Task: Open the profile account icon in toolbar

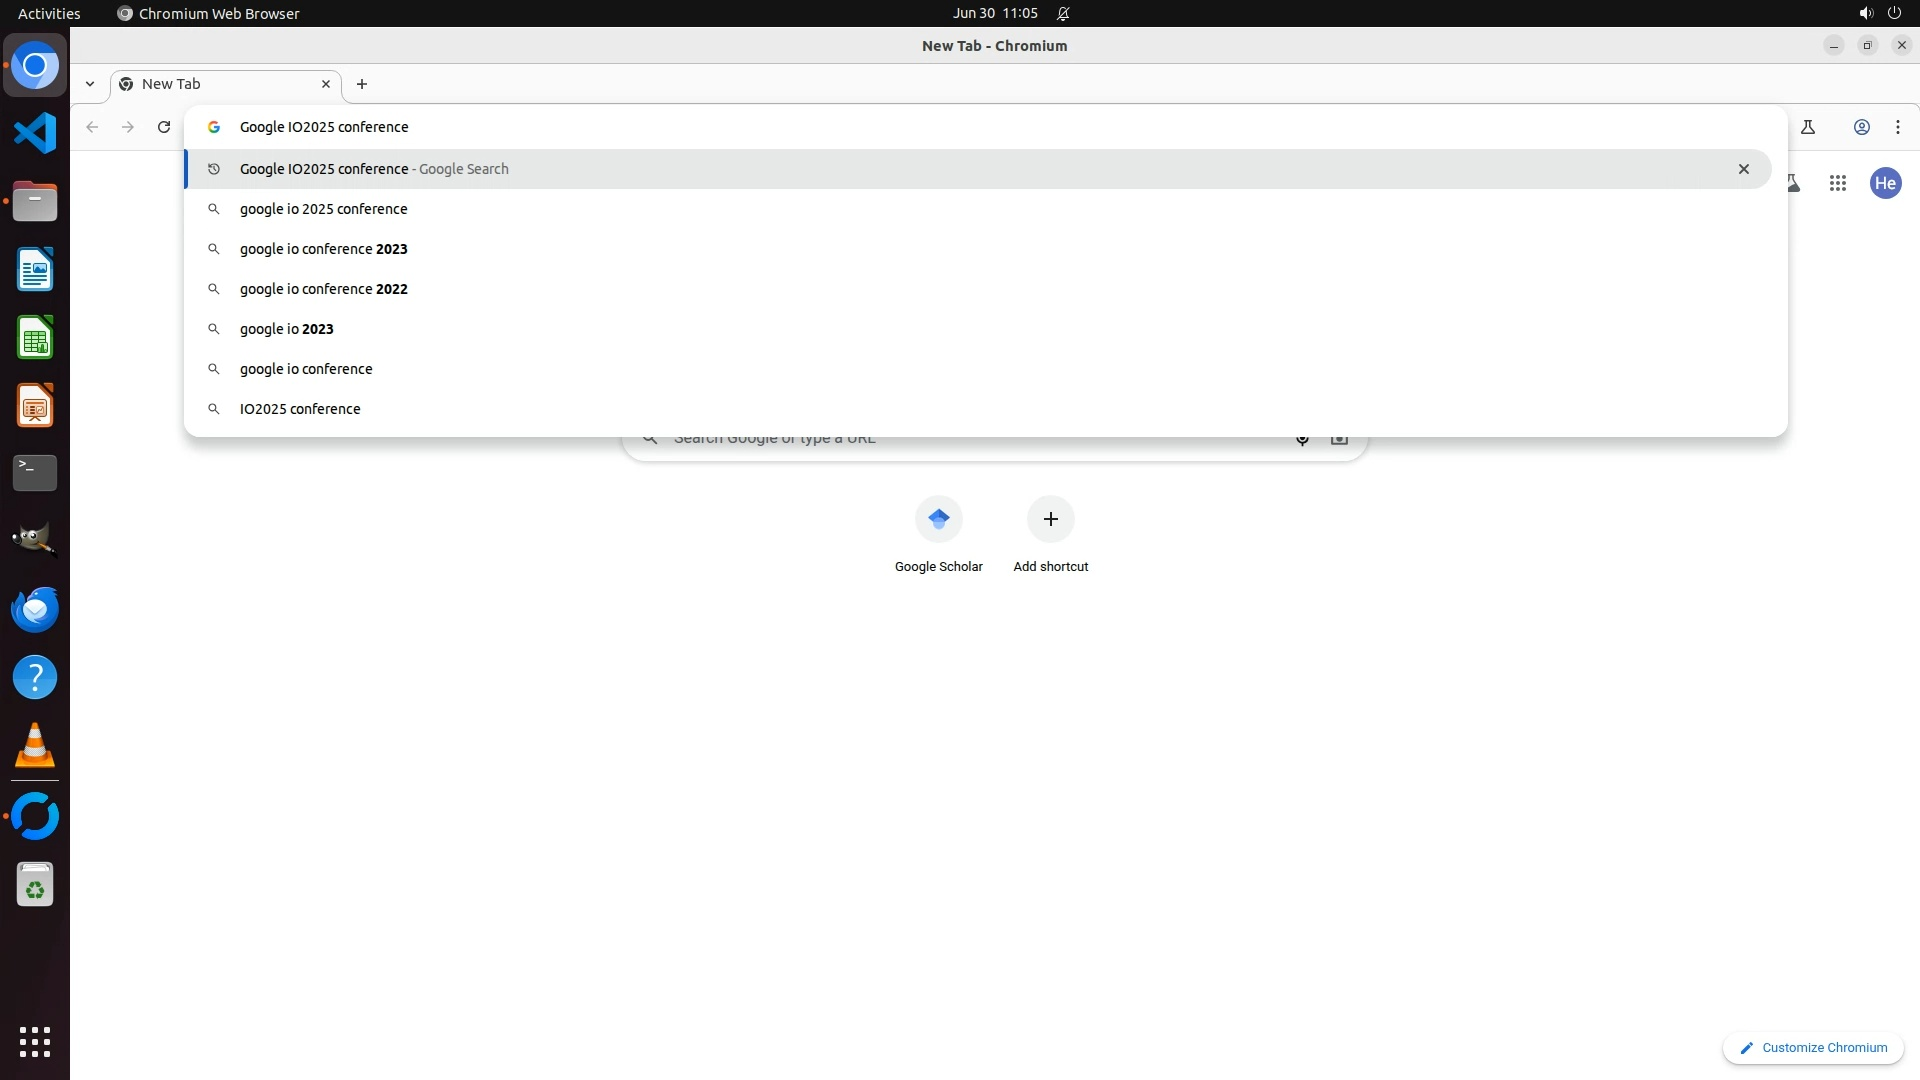Action: click(1861, 127)
